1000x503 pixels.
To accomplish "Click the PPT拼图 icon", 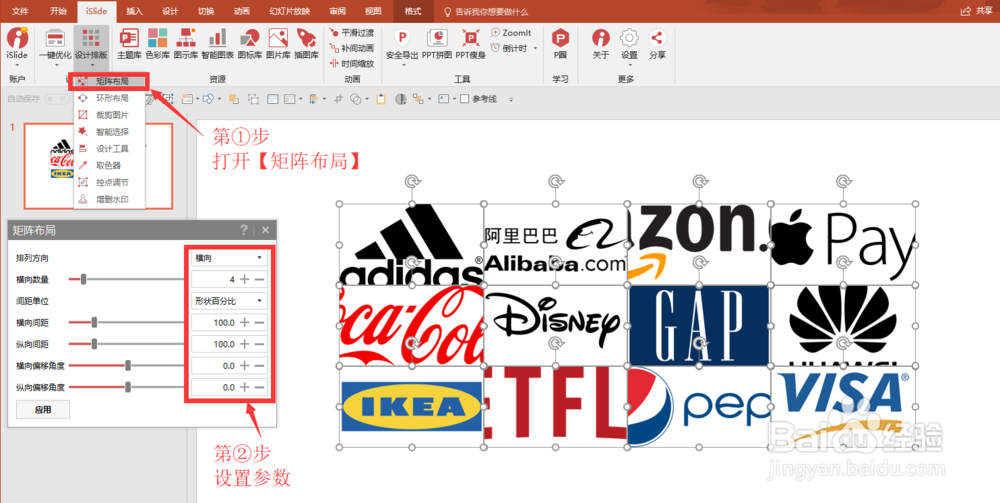I will (x=437, y=44).
